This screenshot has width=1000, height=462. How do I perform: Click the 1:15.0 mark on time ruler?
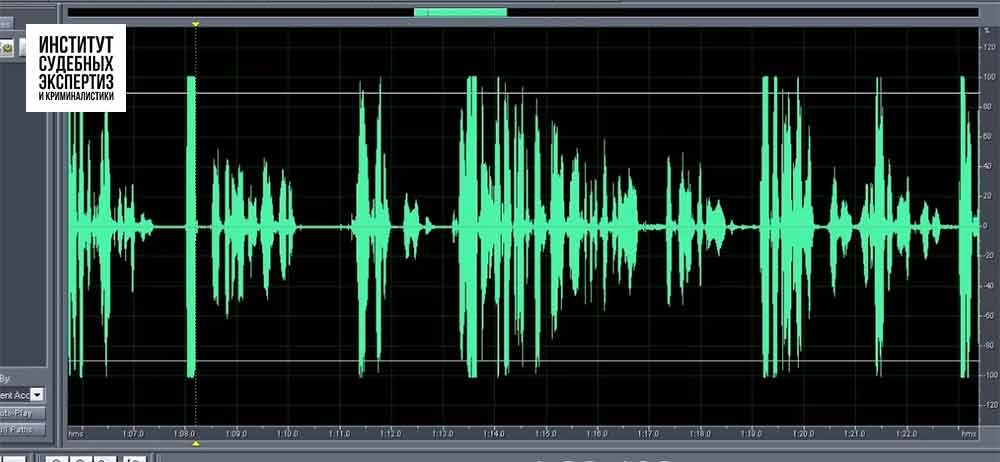click(545, 434)
